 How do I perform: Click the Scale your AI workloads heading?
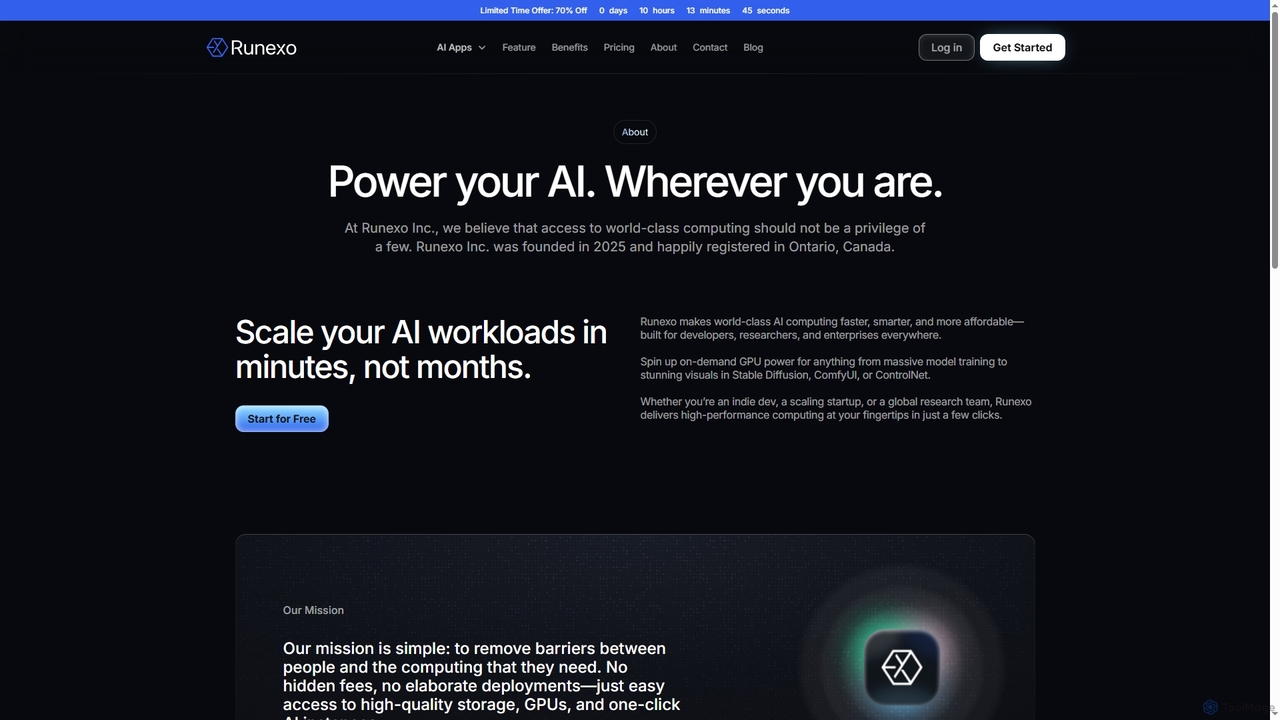point(421,349)
